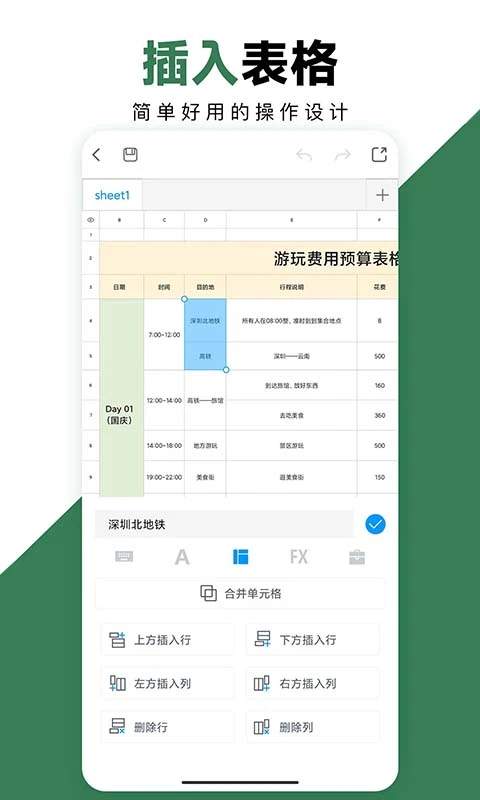Click 下方插入行 button
480x800 pixels.
pos(313,639)
